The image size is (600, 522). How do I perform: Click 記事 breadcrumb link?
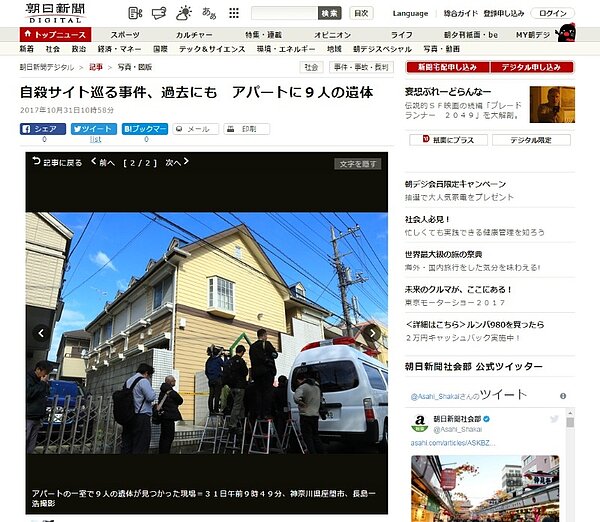click(96, 67)
